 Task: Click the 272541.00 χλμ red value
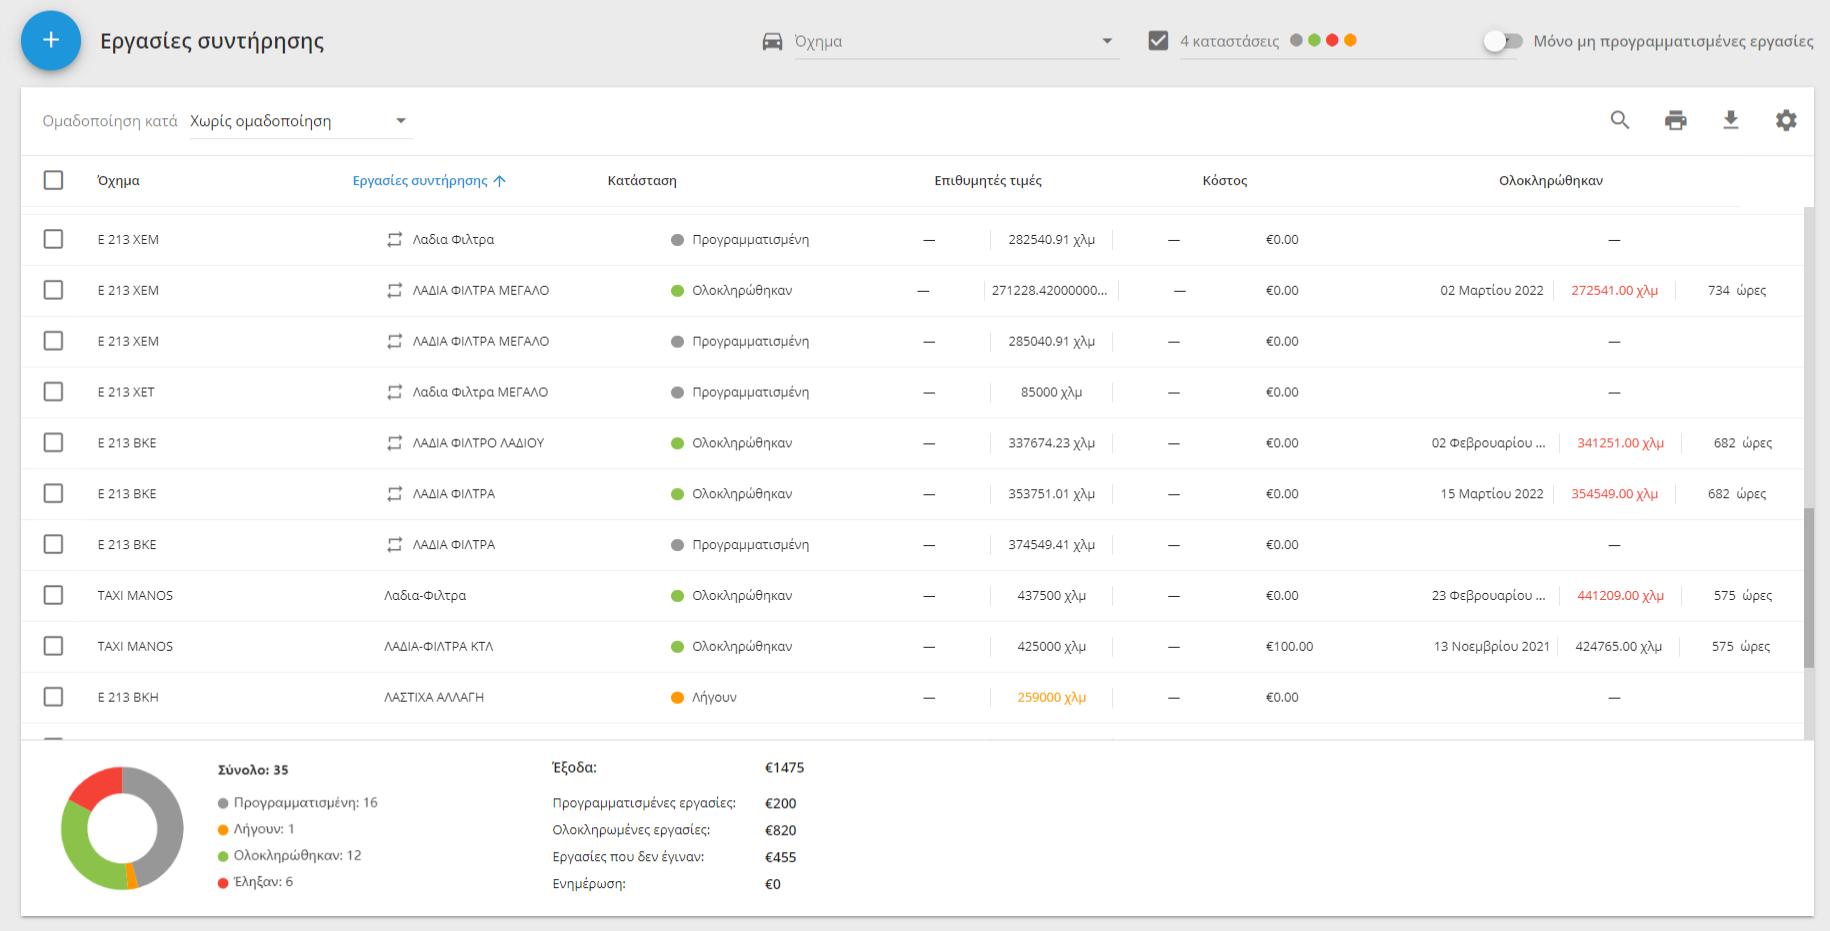point(1614,291)
